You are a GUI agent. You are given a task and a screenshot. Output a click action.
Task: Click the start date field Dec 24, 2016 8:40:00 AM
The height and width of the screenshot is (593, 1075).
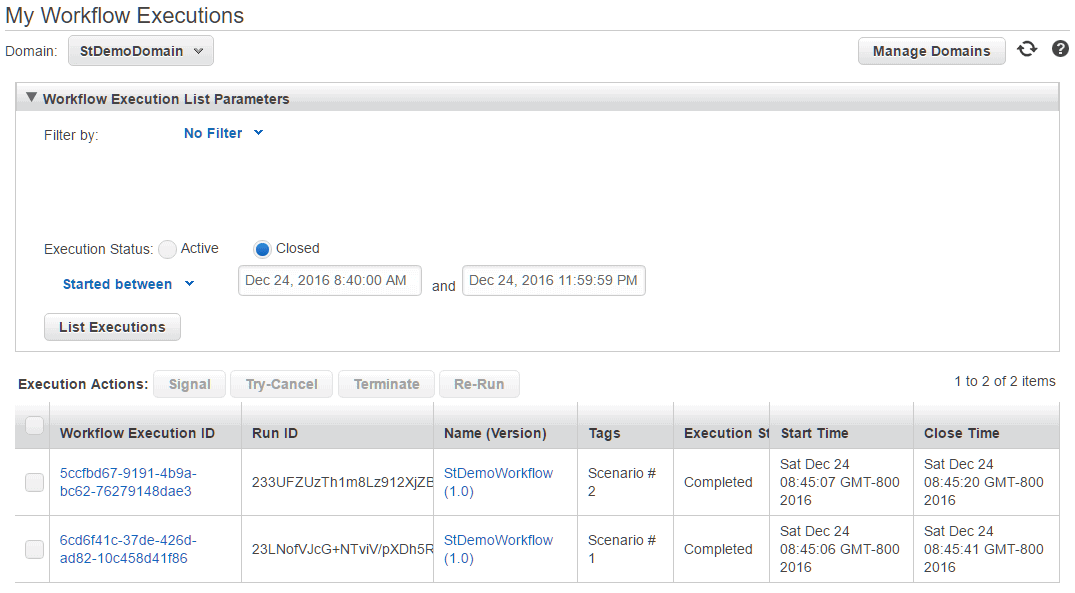[330, 280]
